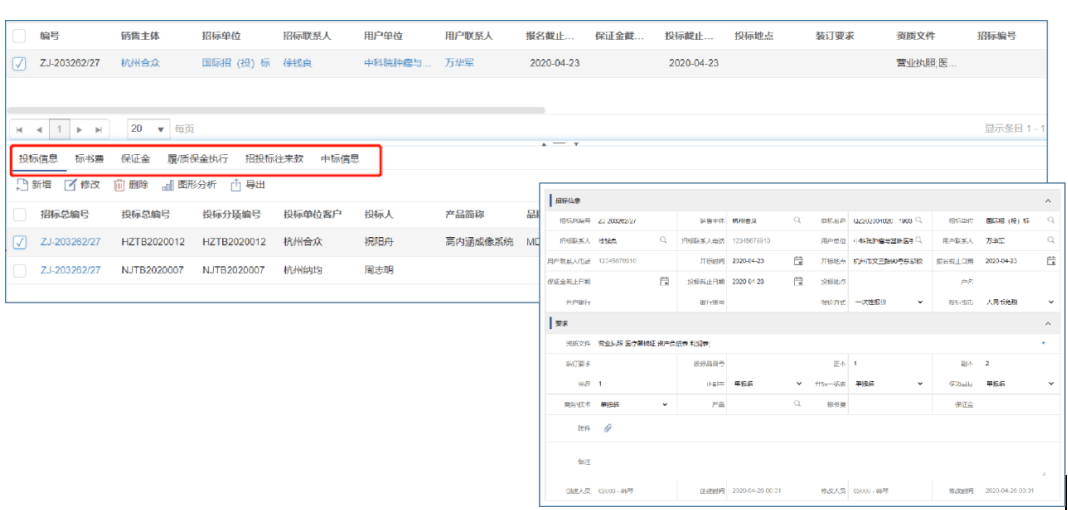Screen dimensions: 1068x510
Task: Click the 高内涵成像系统 product cell
Action: [479, 242]
